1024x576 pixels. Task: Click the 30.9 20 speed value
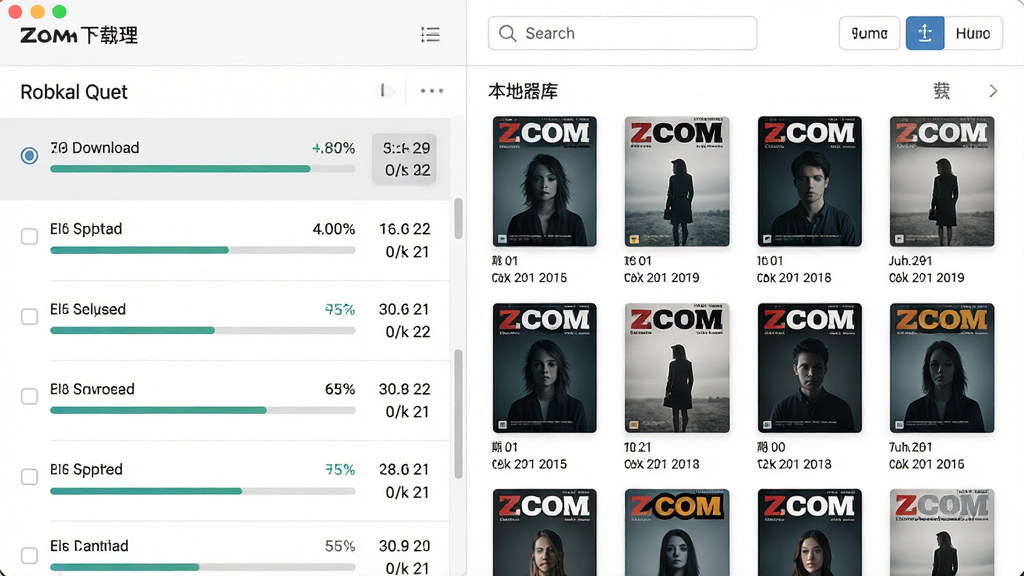click(405, 546)
